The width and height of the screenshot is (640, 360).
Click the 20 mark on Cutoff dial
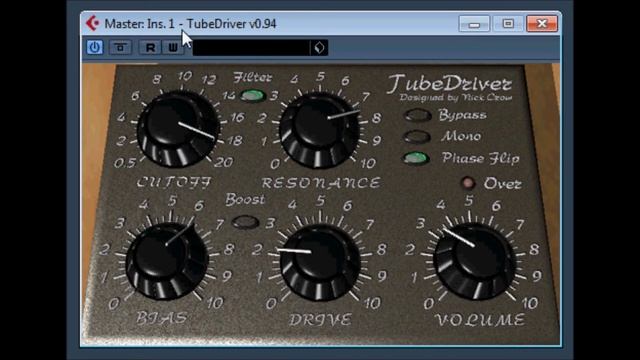(224, 162)
